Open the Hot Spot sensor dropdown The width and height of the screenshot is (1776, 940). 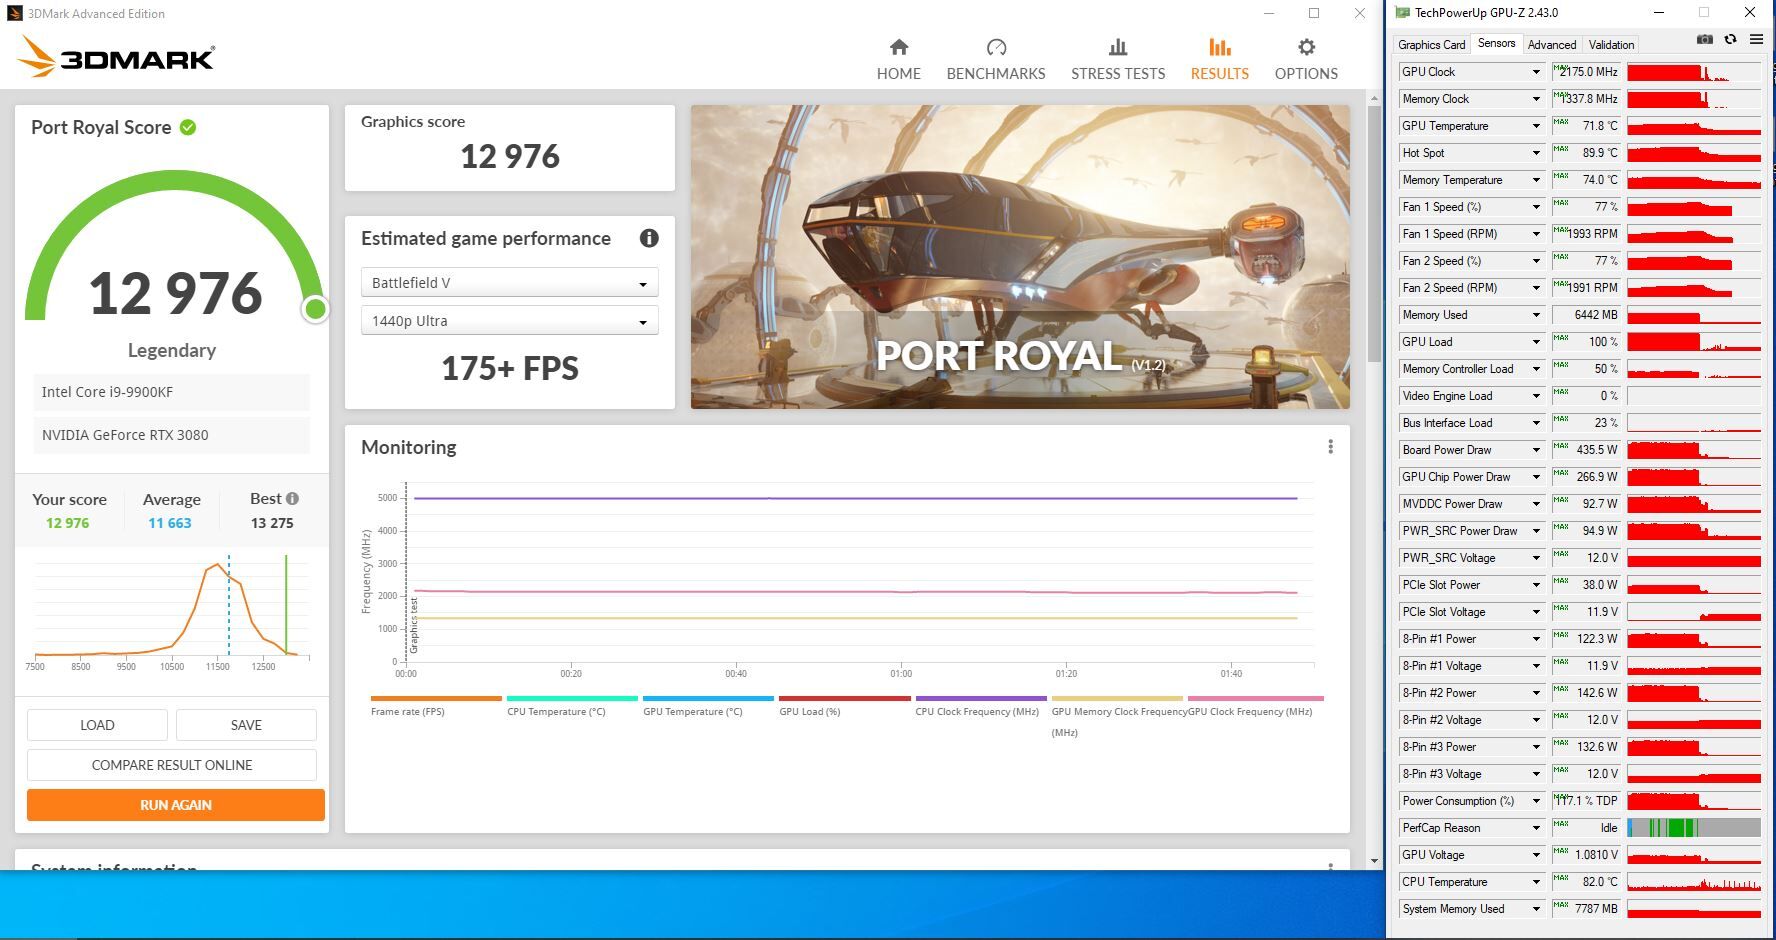pyautogui.click(x=1536, y=153)
